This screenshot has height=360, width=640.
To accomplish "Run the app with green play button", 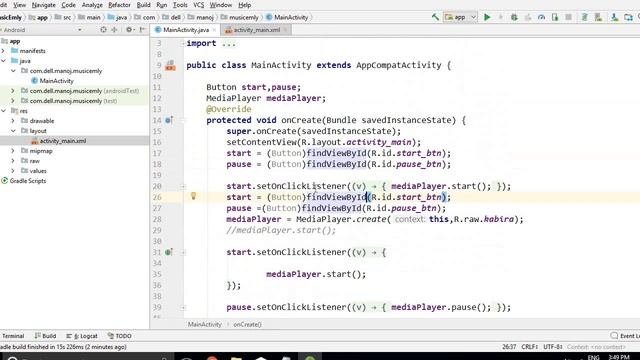I will point(487,17).
